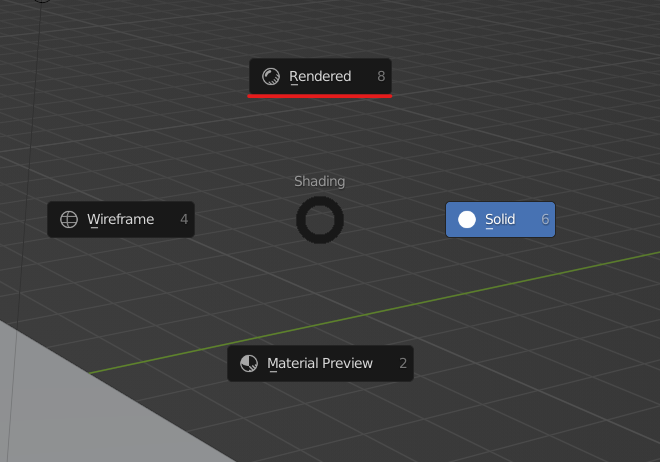Image resolution: width=660 pixels, height=462 pixels.
Task: Click the shortcut number 8 beside Rendered
Action: tap(381, 76)
